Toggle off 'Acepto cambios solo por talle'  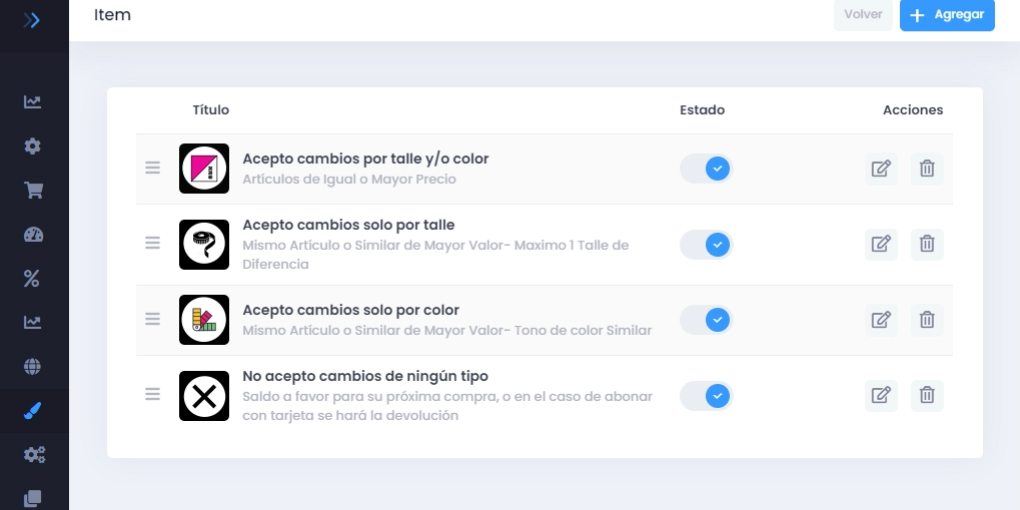coord(706,244)
